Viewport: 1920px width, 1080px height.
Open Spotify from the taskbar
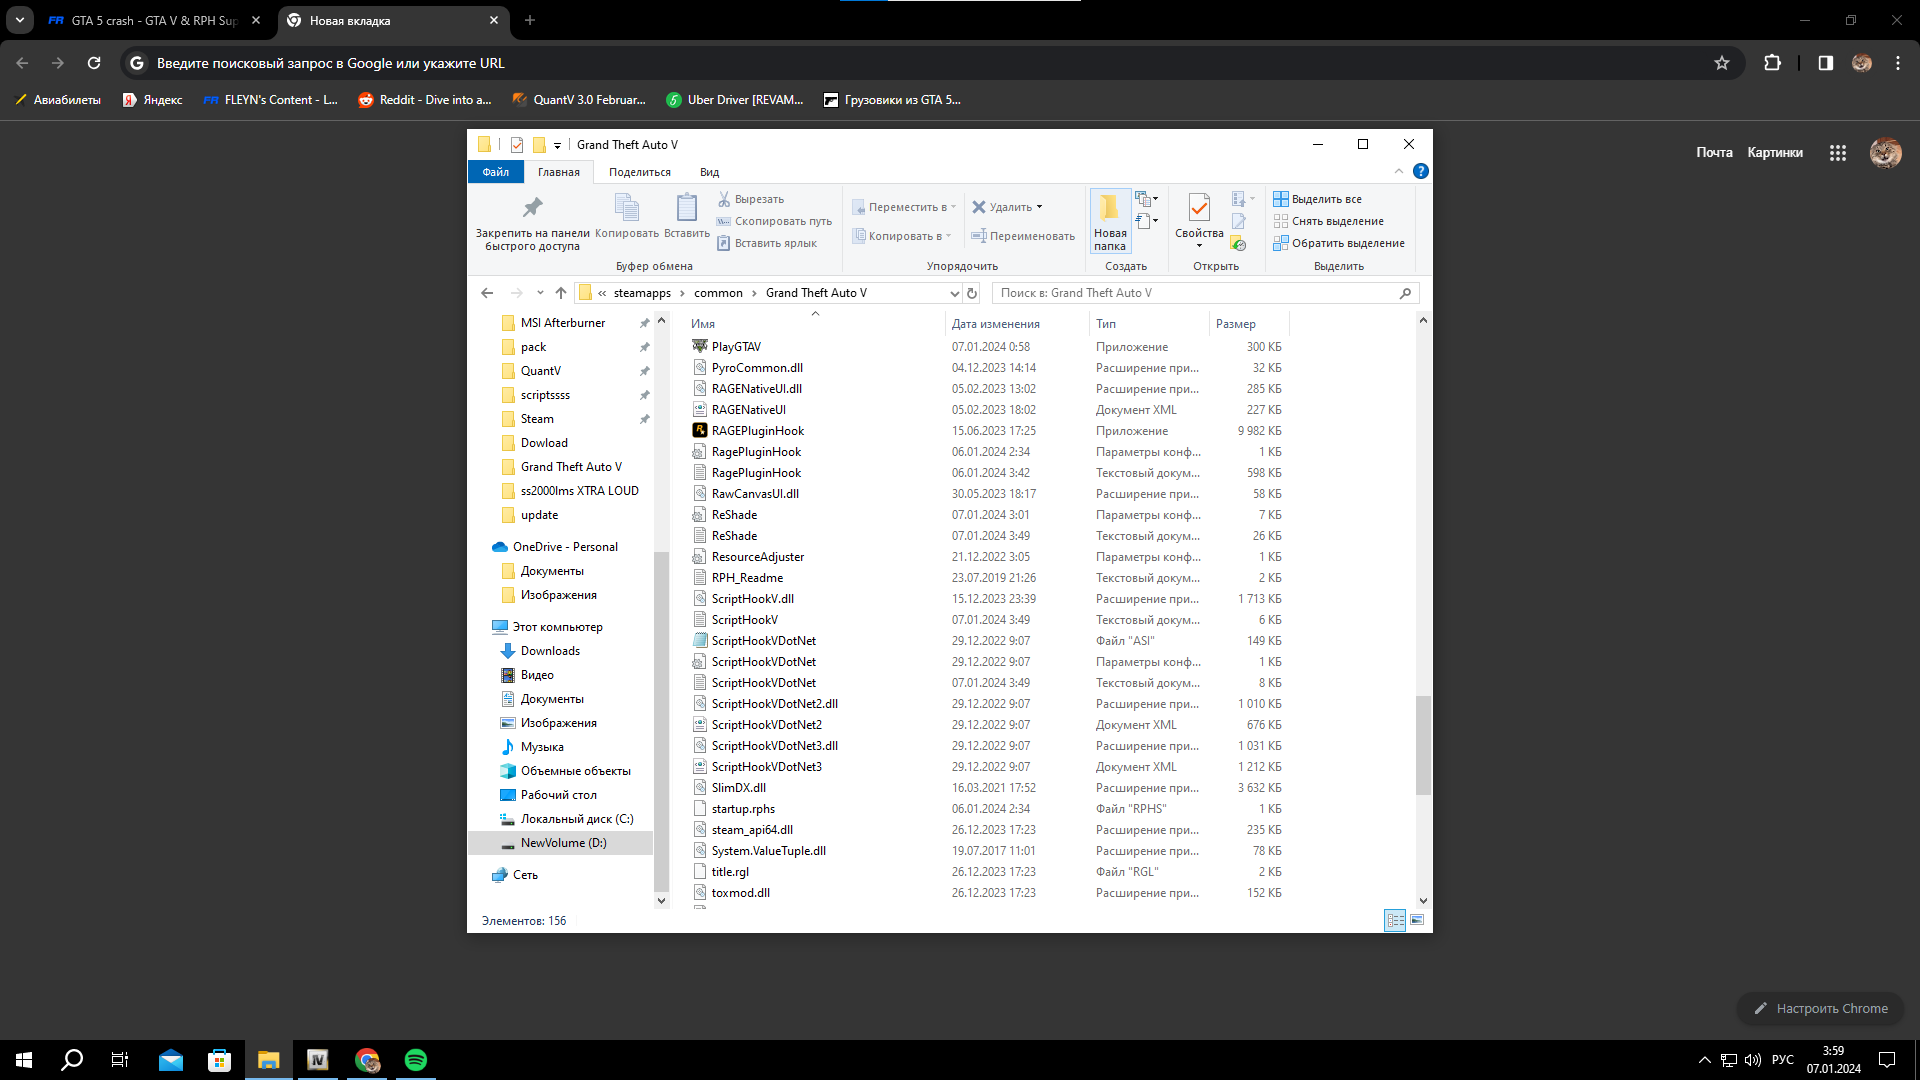click(416, 1060)
